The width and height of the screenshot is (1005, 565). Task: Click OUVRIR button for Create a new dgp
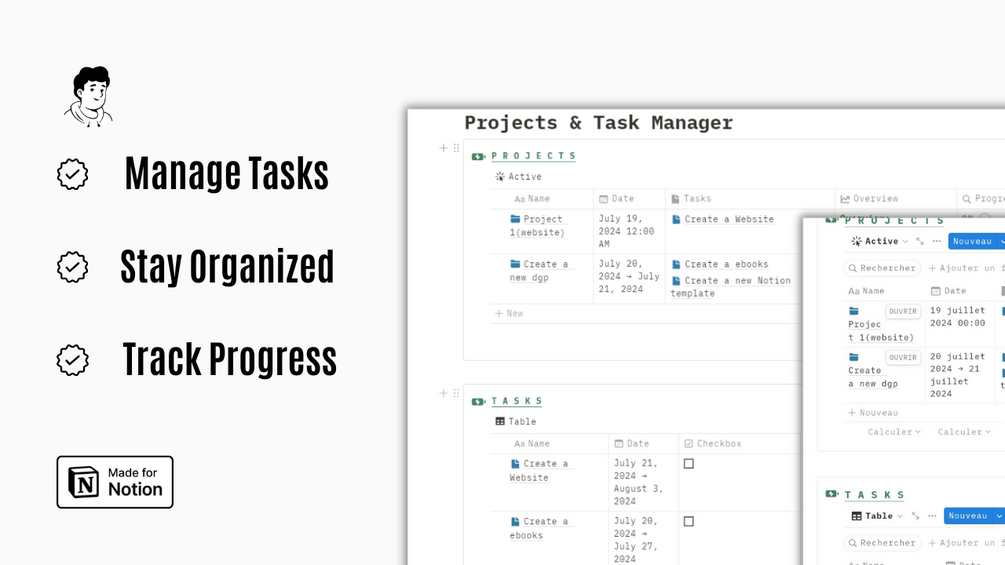tap(903, 357)
